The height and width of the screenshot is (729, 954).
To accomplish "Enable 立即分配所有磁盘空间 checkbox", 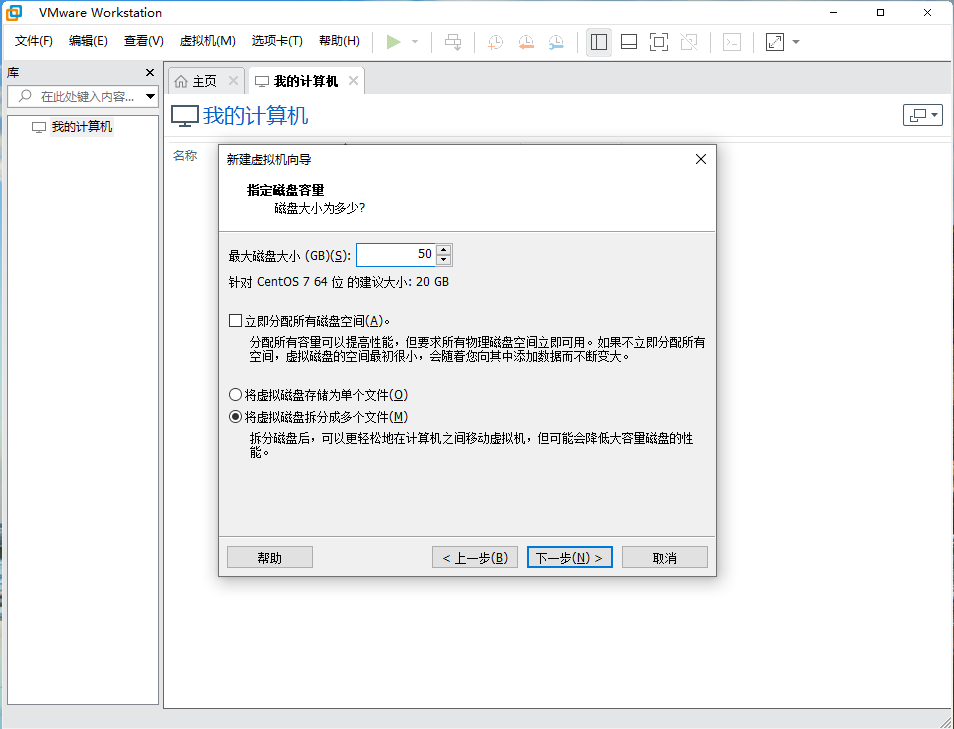I will (x=235, y=321).
